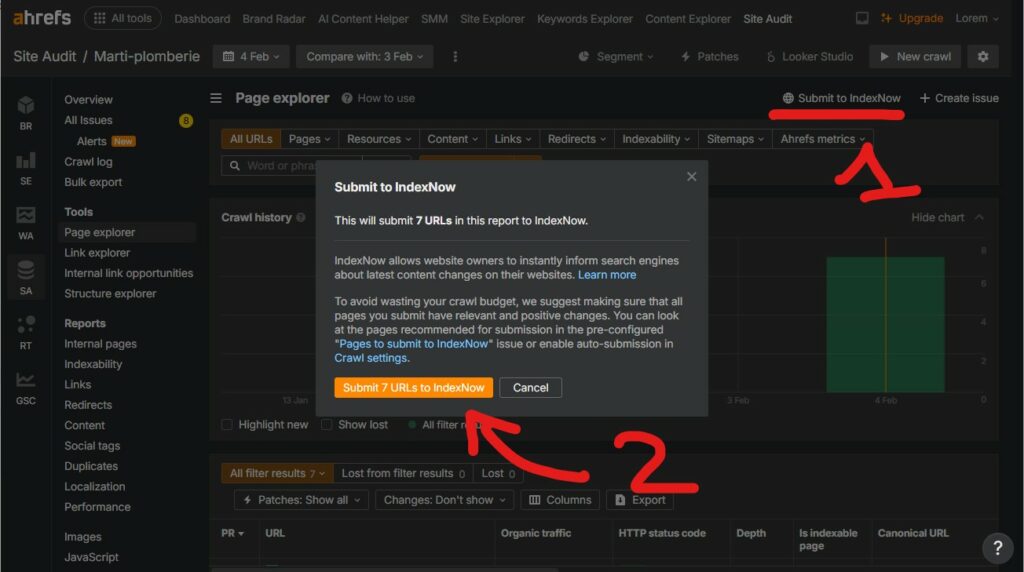Screen dimensions: 1024x572
Task: Open Content Explorer in the top menu
Action: 688,19
